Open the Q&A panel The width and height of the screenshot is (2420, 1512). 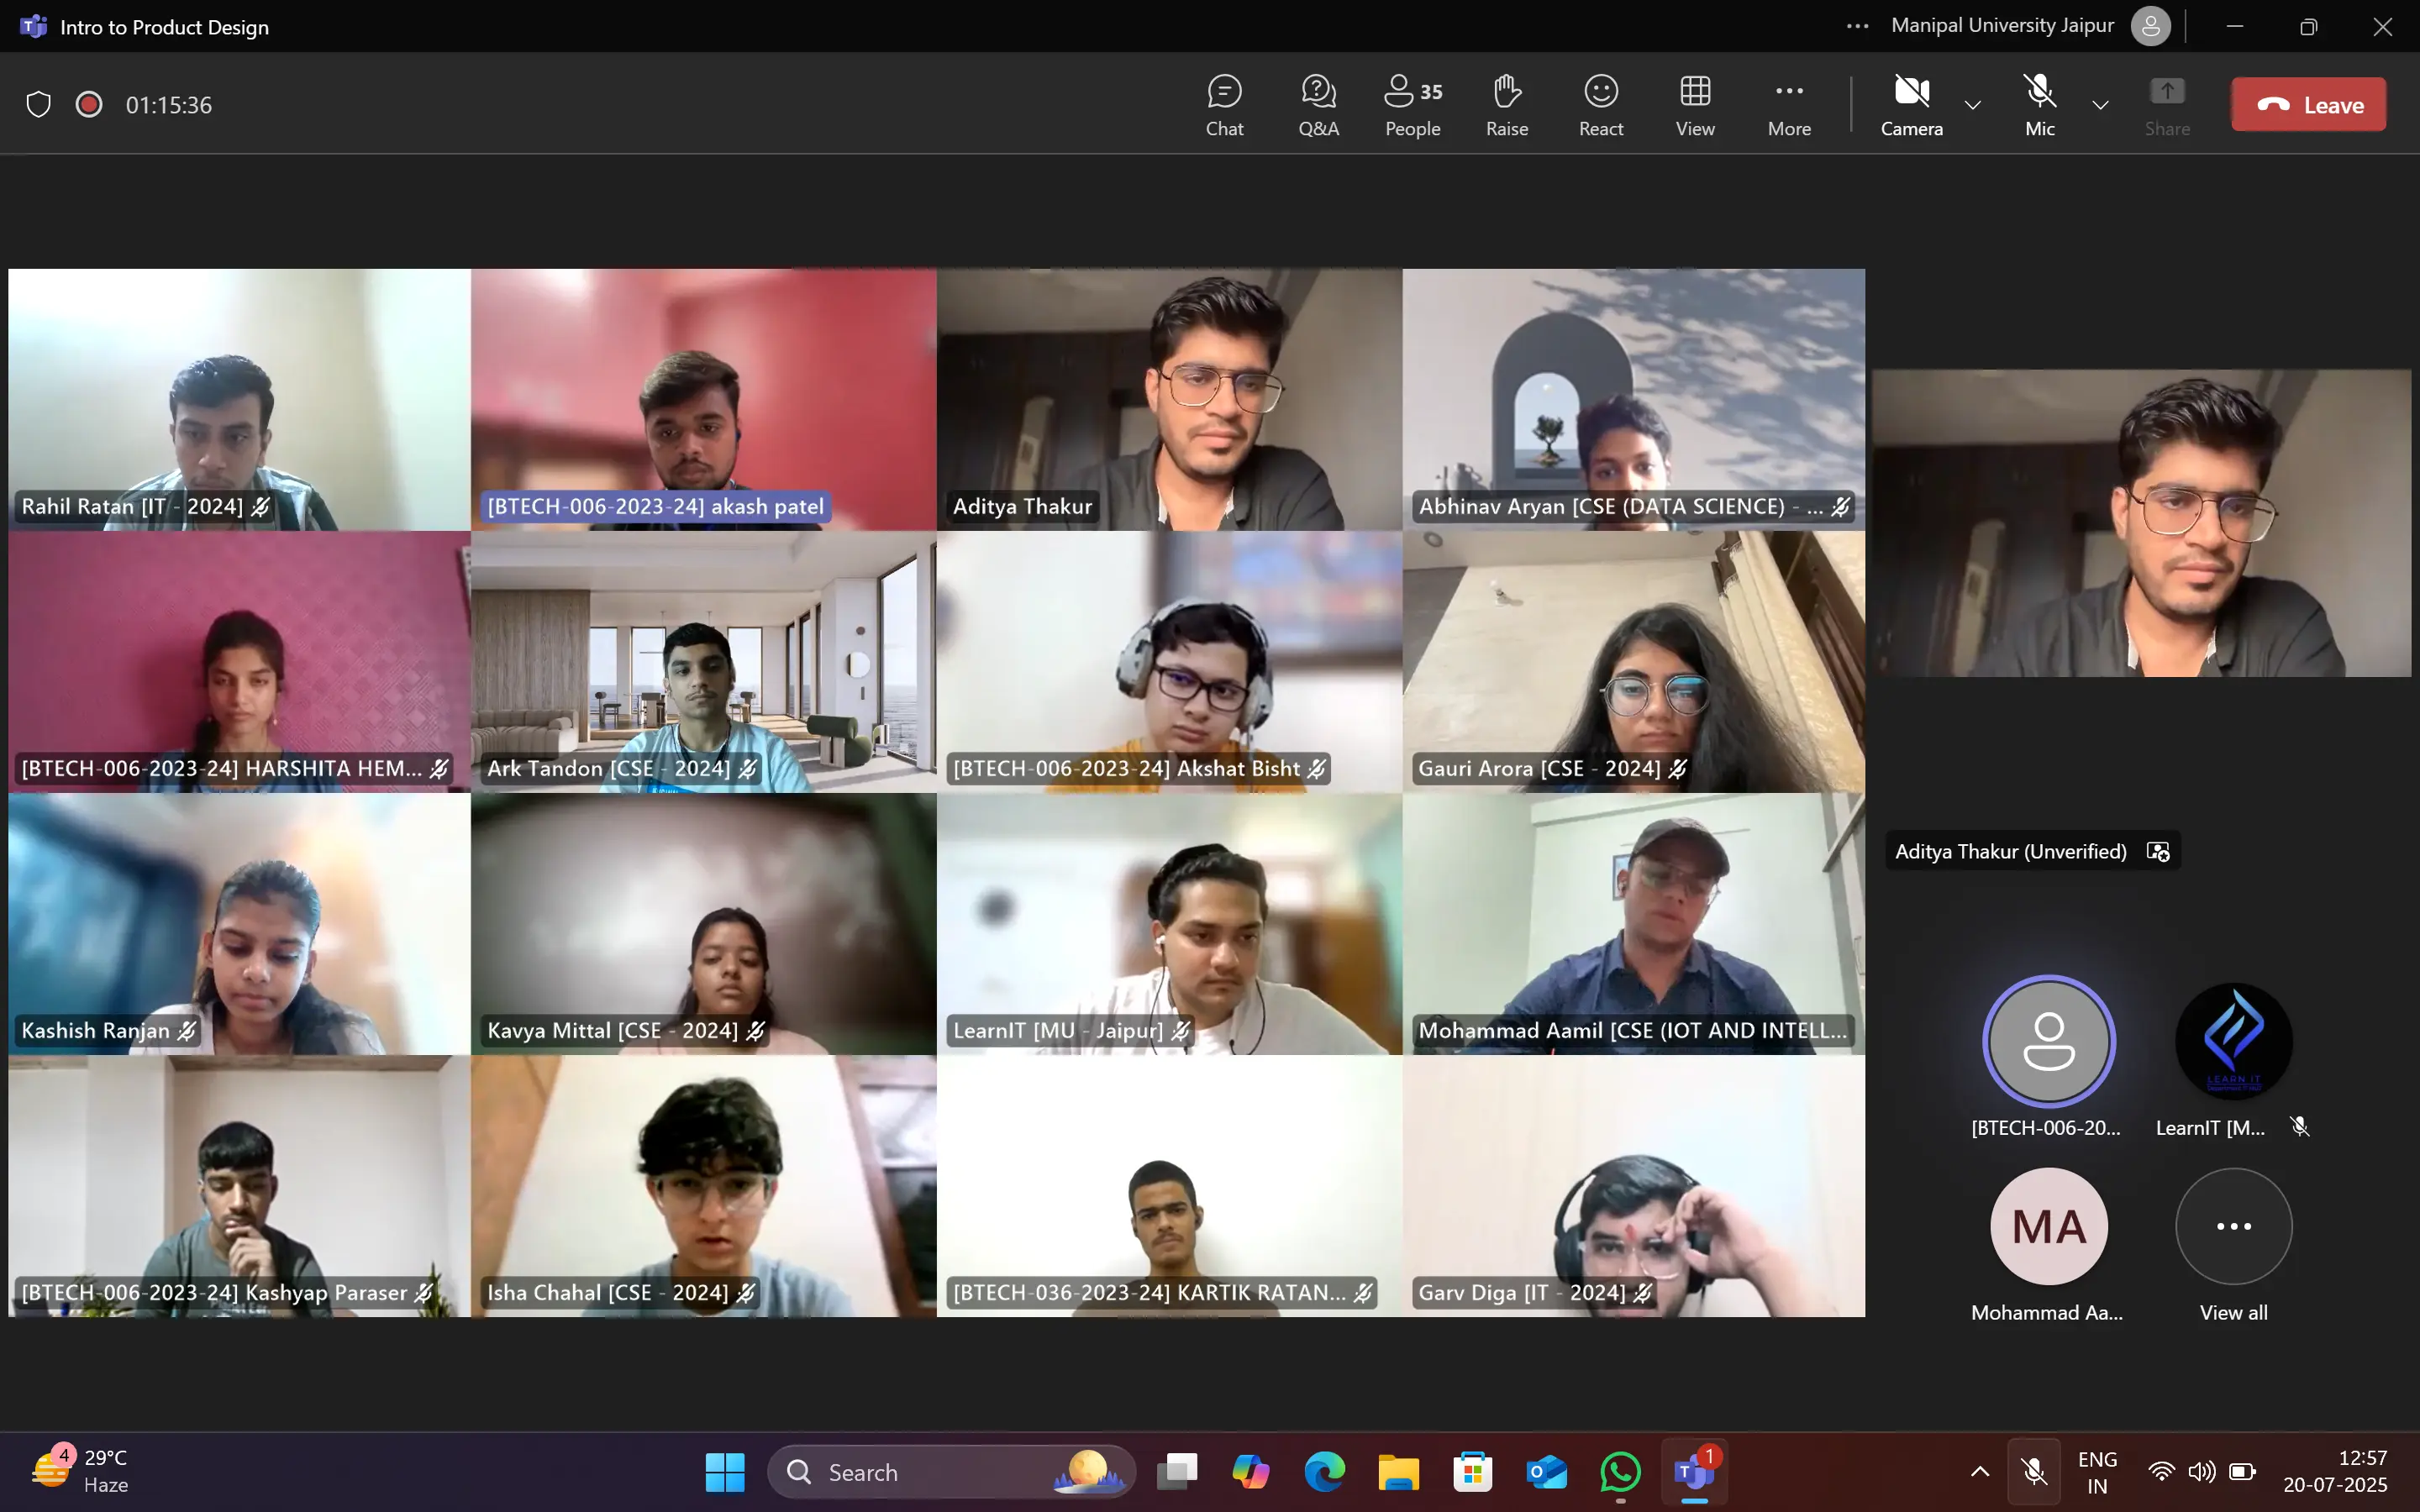tap(1318, 103)
